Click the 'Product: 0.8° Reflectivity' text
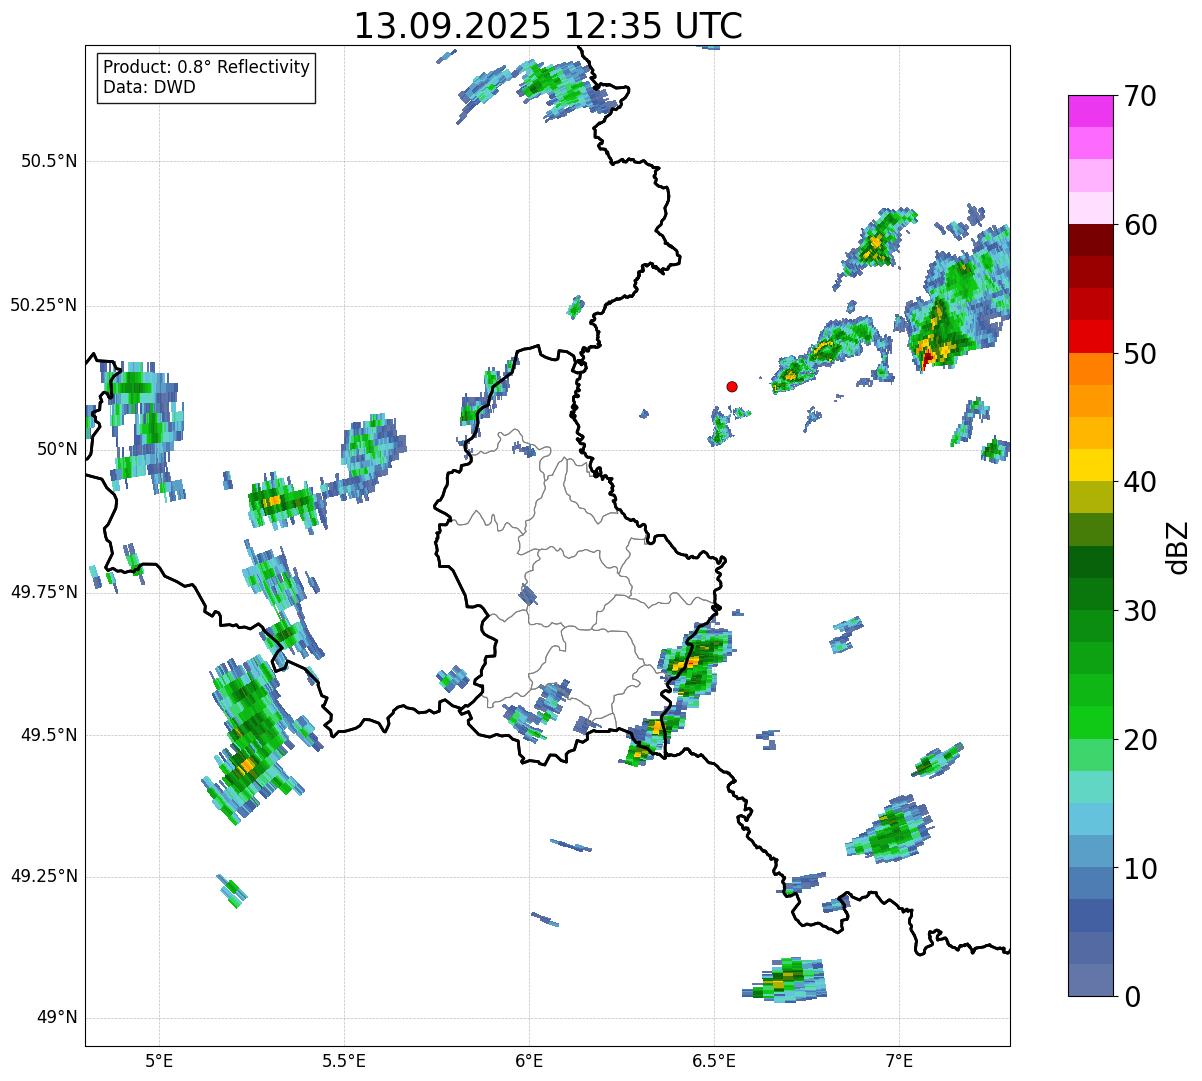The image size is (1202, 1081). (206, 67)
